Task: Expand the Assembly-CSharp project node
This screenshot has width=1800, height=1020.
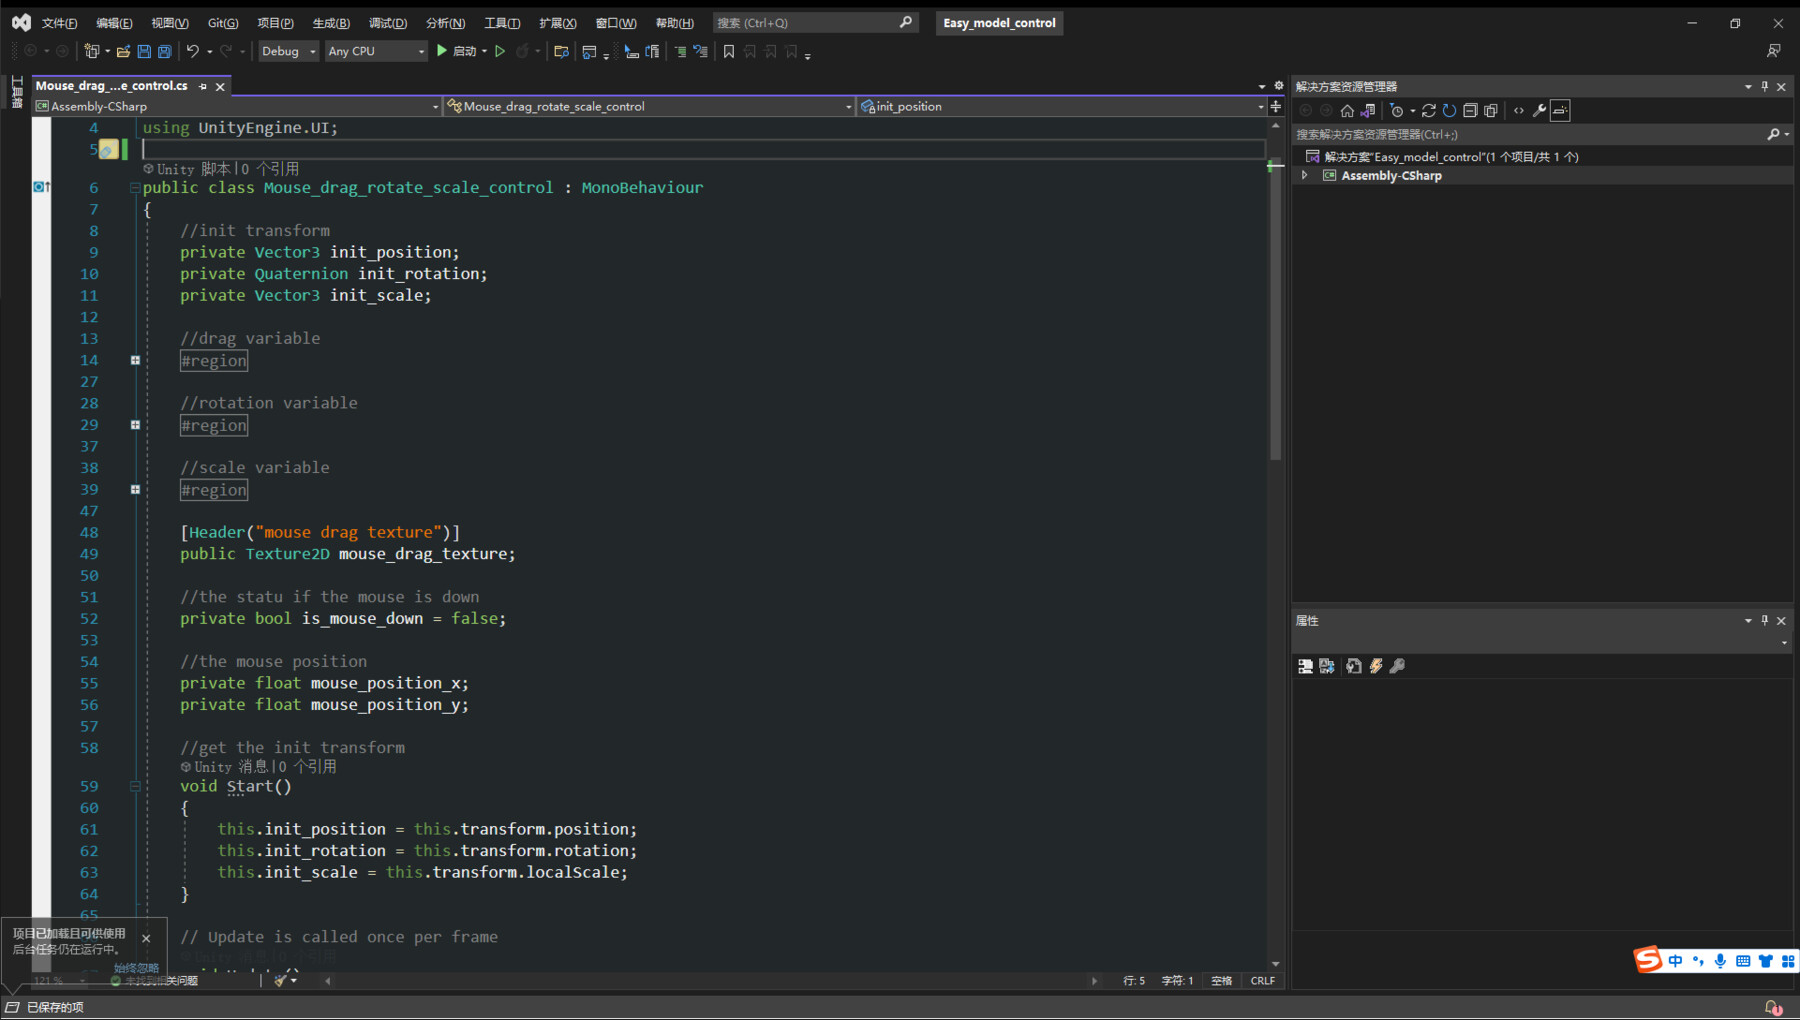Action: (x=1305, y=176)
